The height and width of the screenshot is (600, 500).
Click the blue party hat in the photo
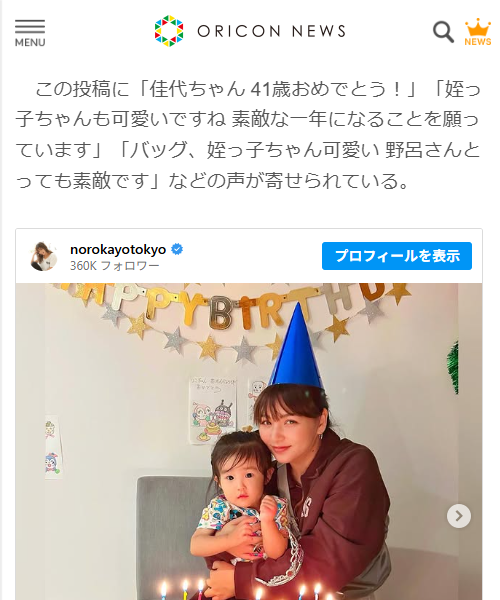295,346
